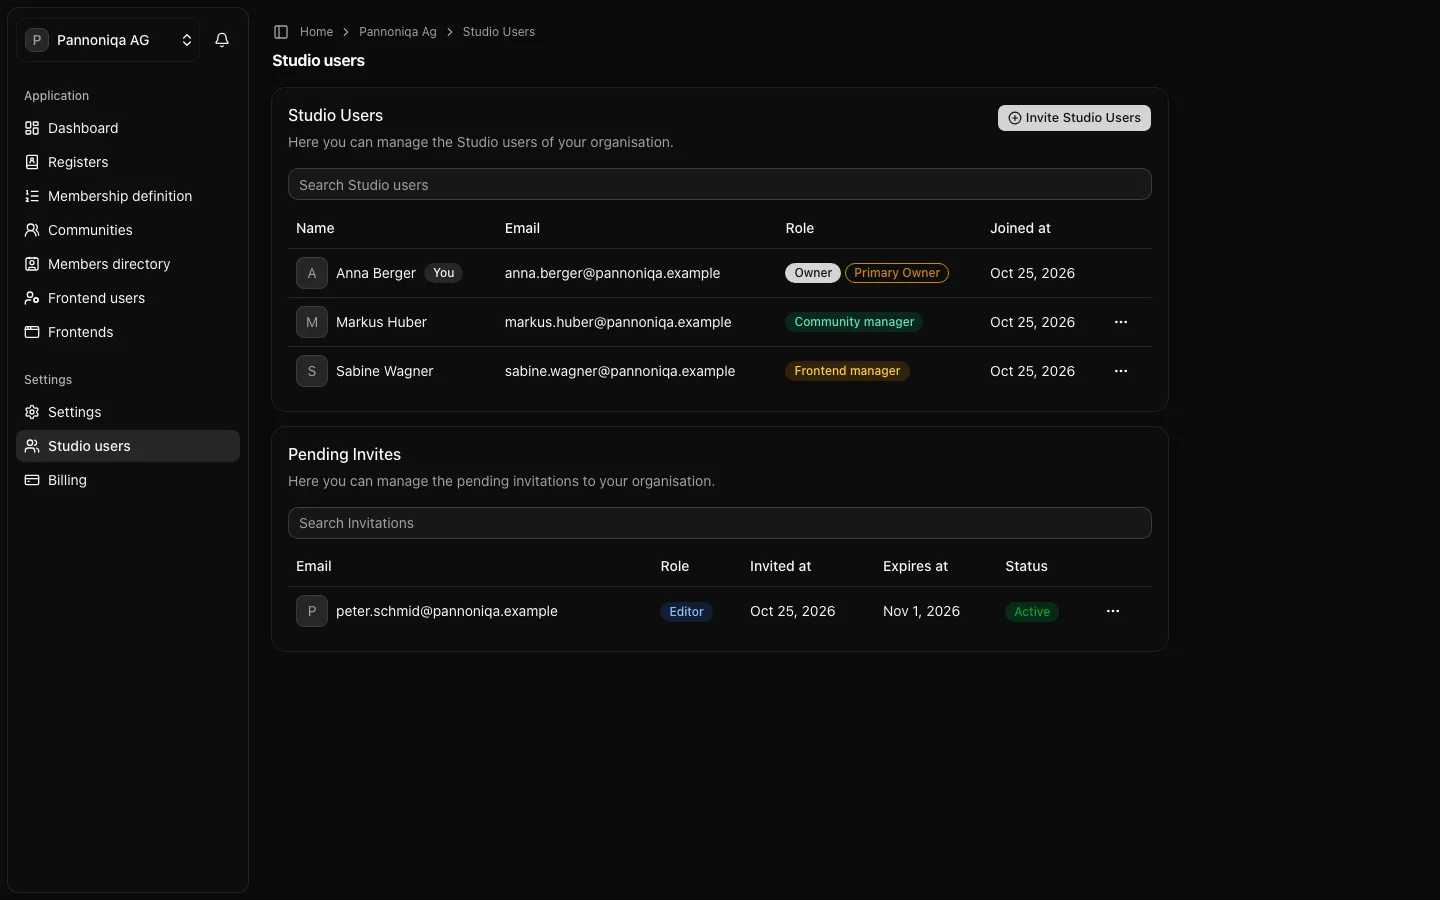Open Pannoniqa Ag breadcrumb link
The image size is (1440, 900).
[x=398, y=32]
